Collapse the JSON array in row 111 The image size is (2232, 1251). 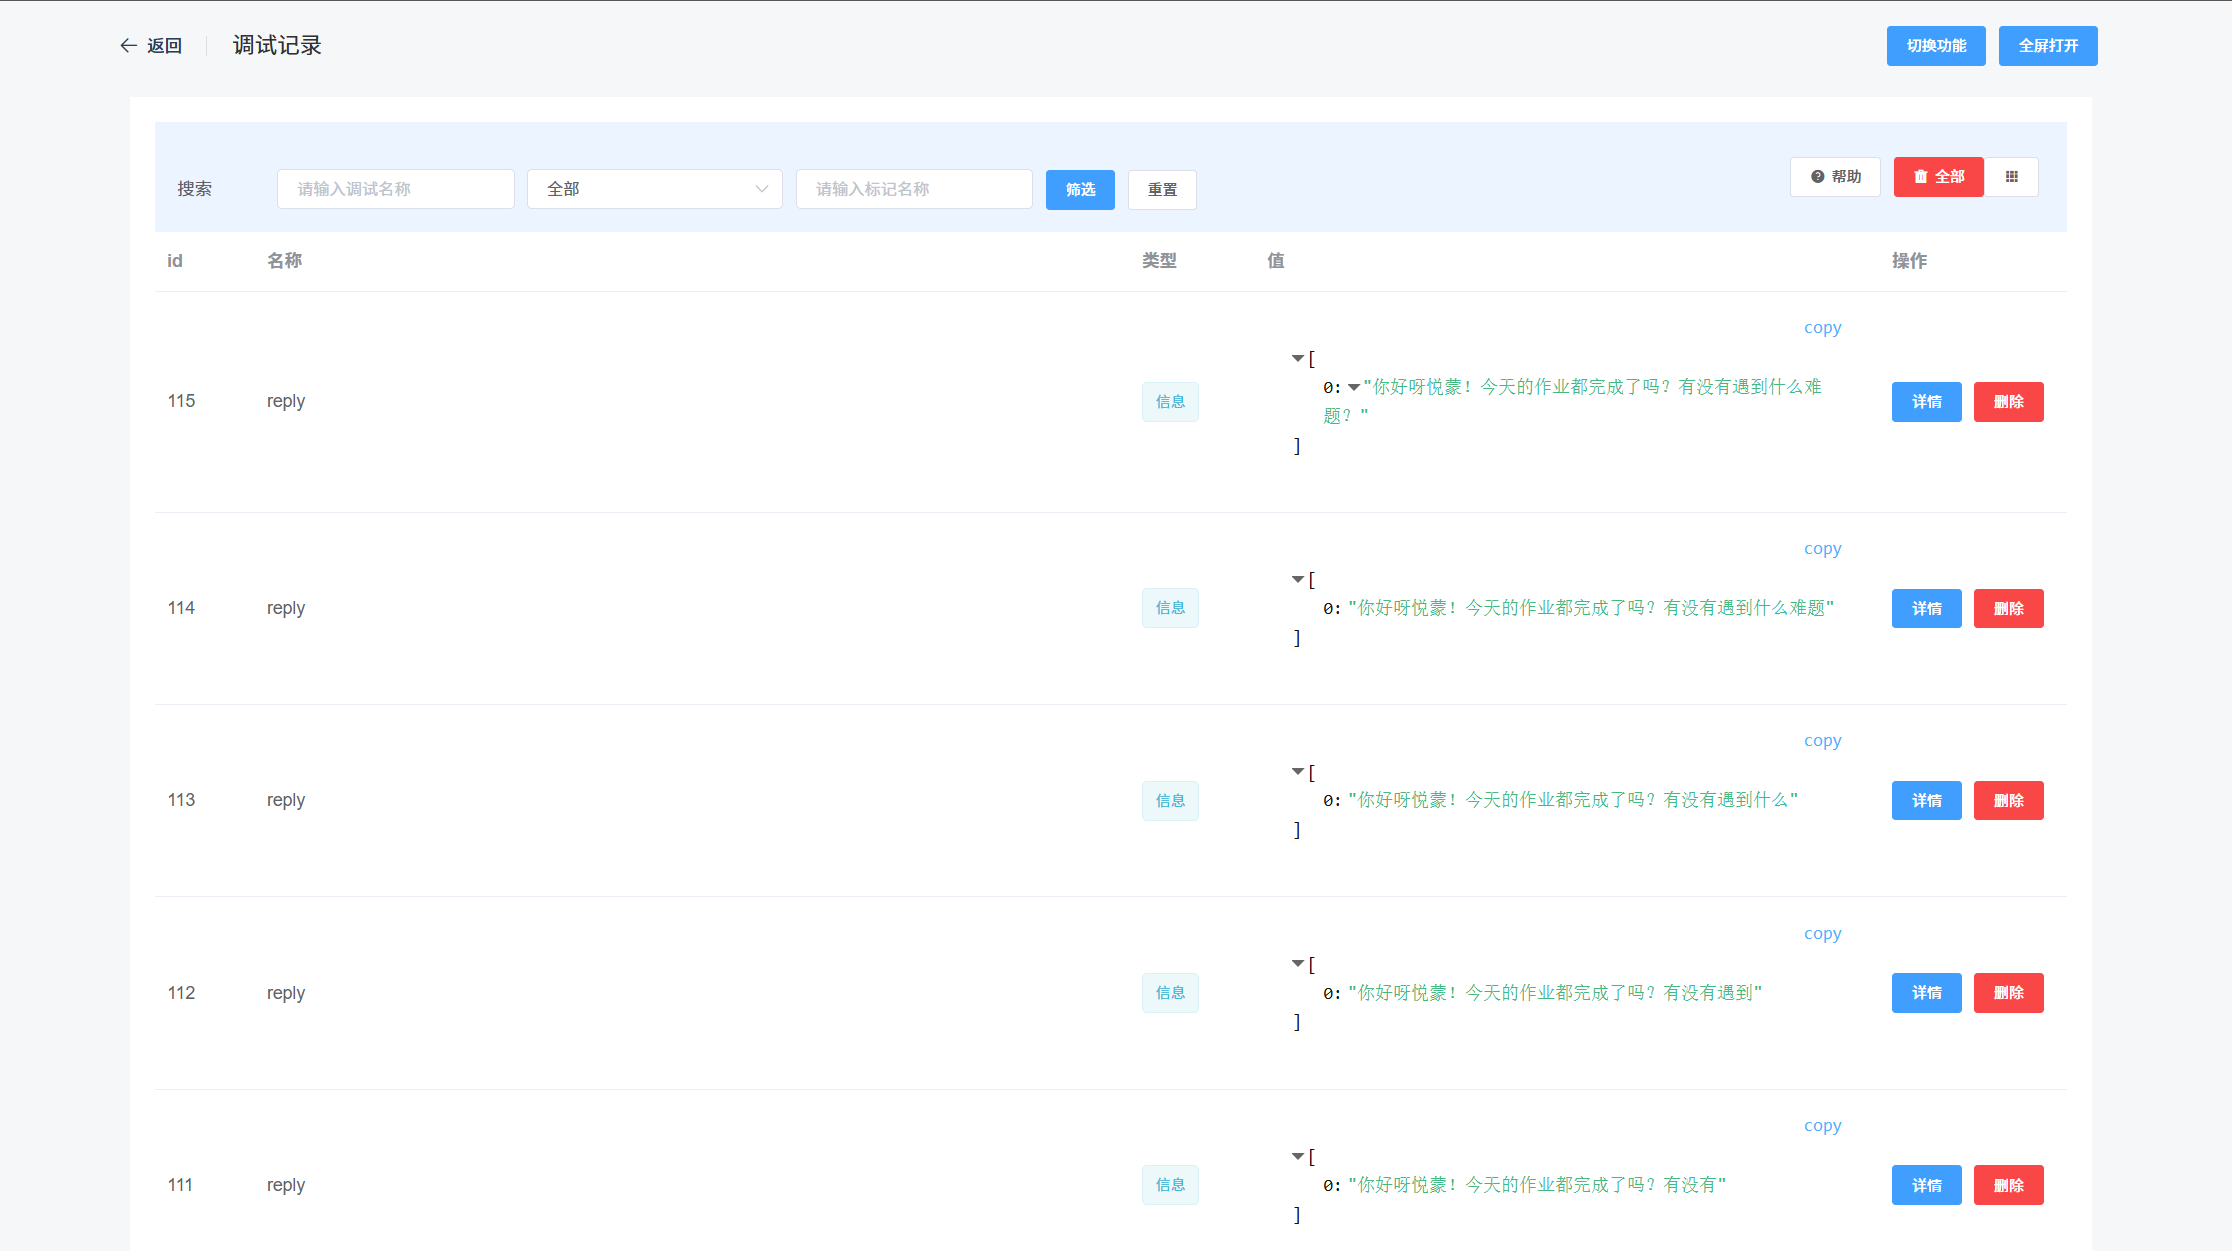click(1297, 1157)
